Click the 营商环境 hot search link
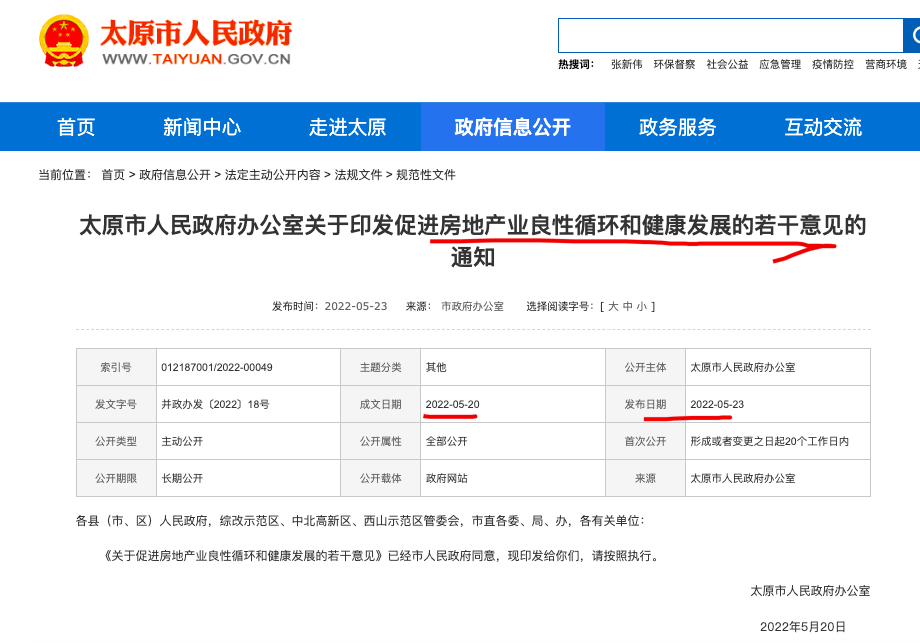The width and height of the screenshot is (920, 643). [x=886, y=65]
